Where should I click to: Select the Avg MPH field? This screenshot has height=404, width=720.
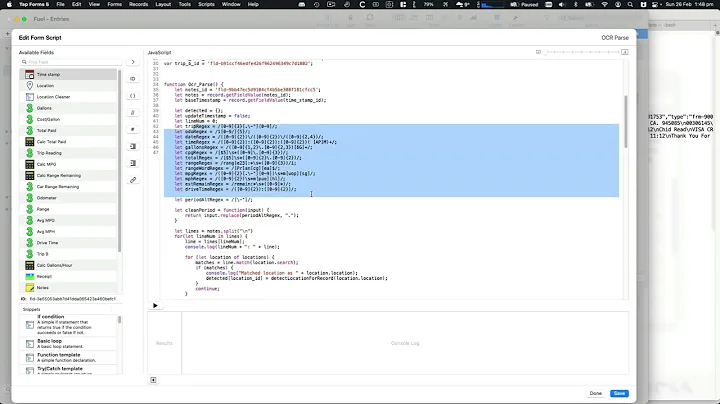69,231
